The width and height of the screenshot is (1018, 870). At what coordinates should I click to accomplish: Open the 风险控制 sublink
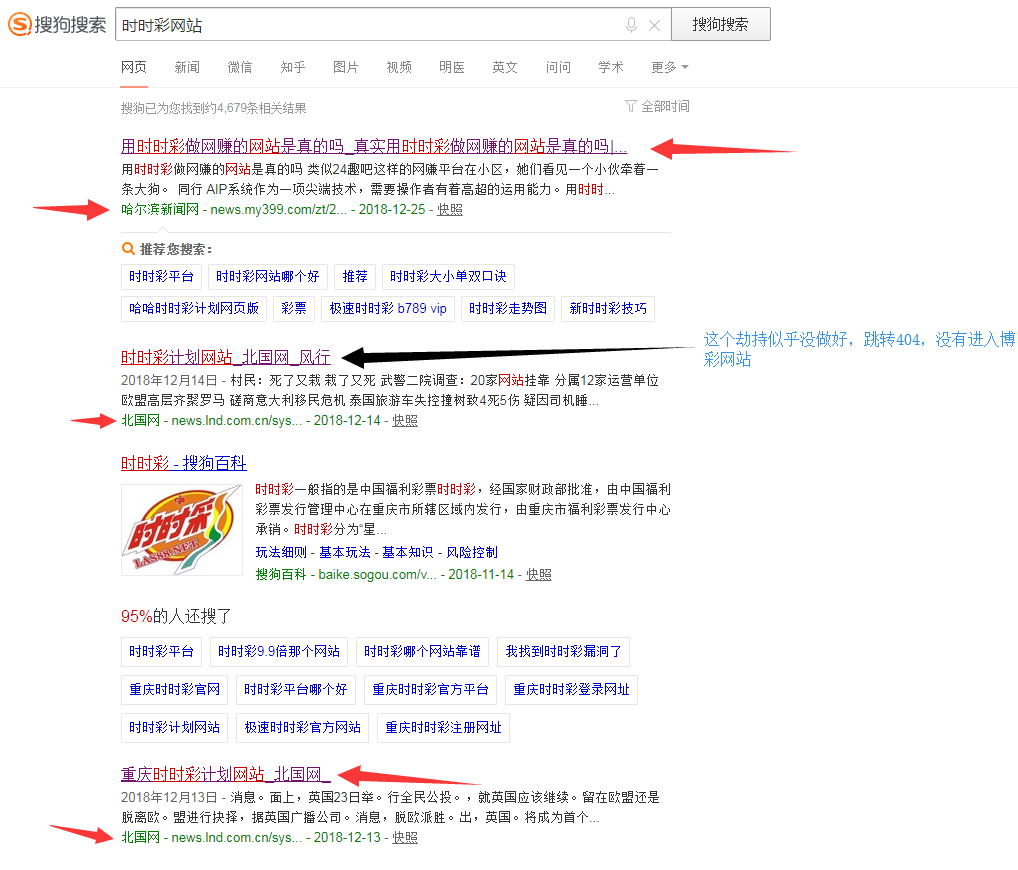click(x=472, y=553)
